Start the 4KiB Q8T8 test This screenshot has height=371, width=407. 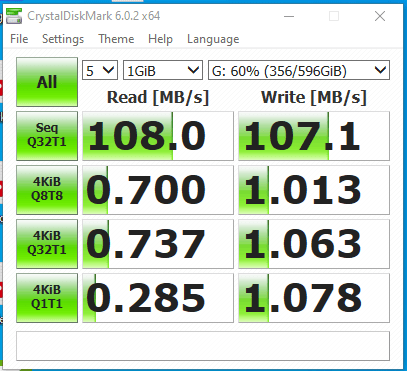[x=47, y=190]
